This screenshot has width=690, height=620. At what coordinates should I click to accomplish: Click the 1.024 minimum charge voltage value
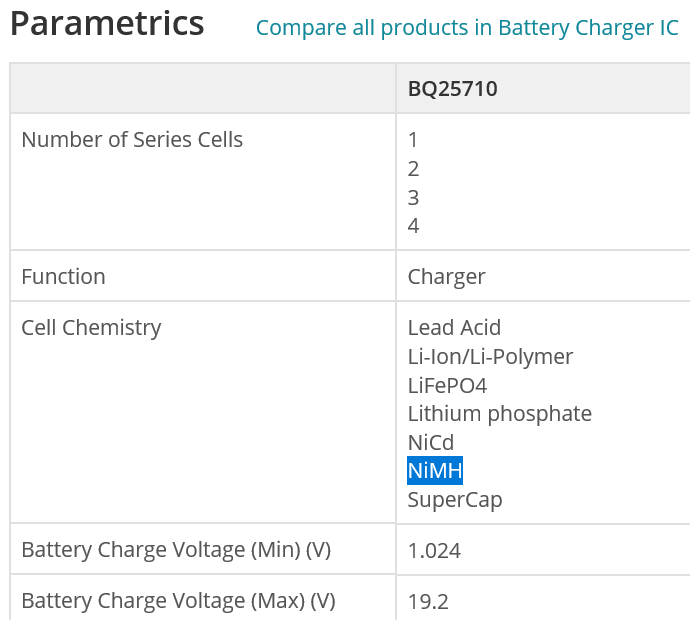click(x=434, y=551)
